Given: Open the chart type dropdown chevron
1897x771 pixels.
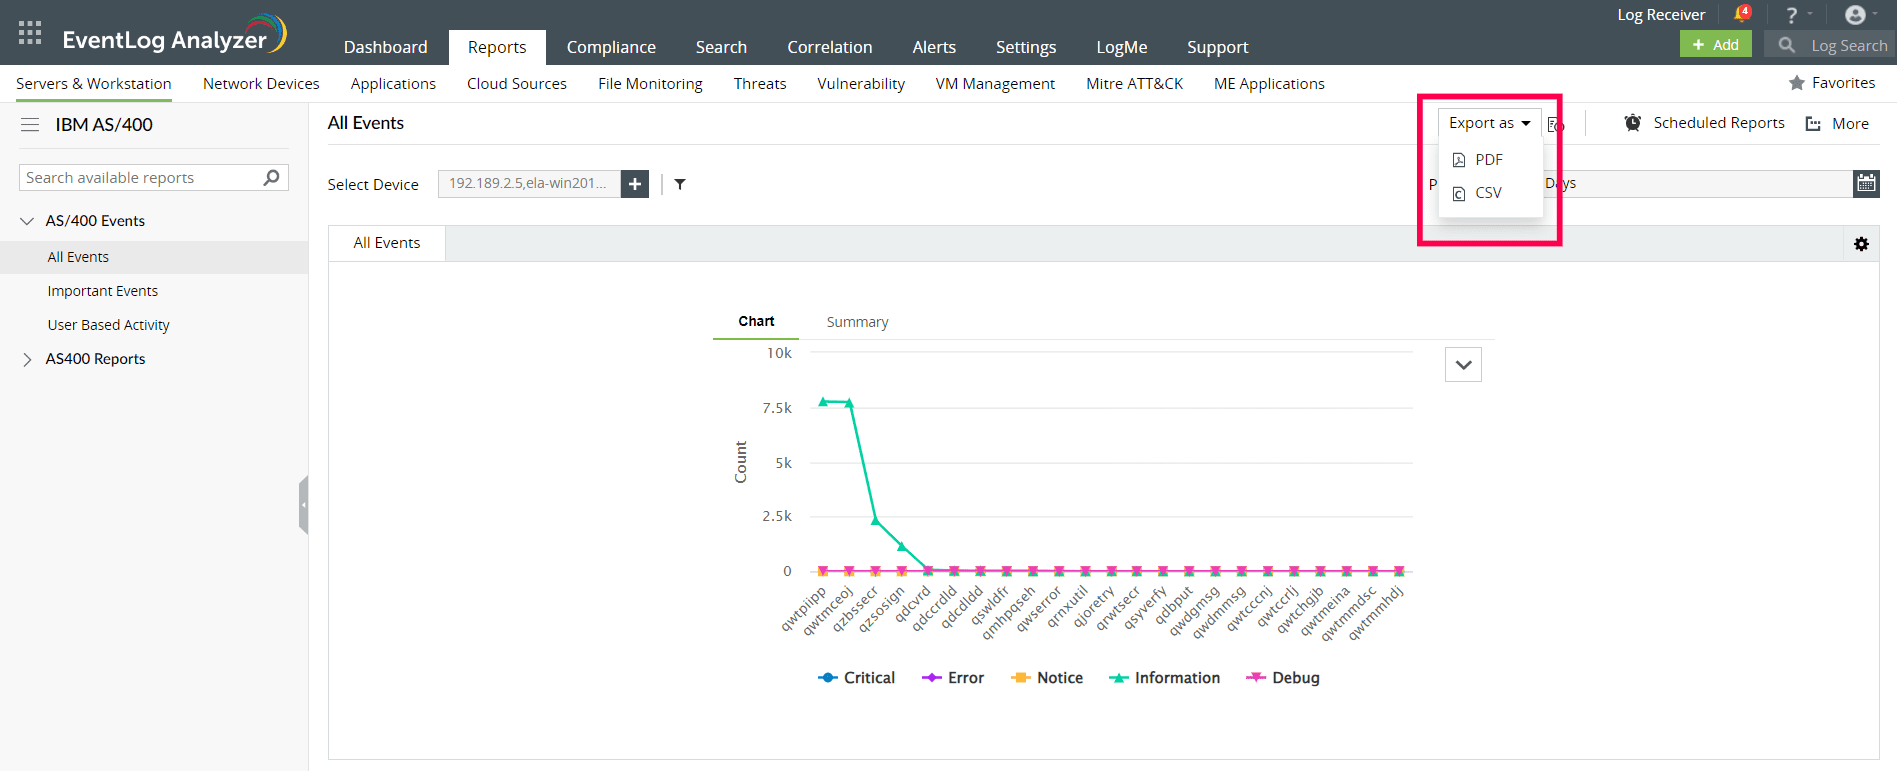Looking at the screenshot, I should click(1463, 365).
